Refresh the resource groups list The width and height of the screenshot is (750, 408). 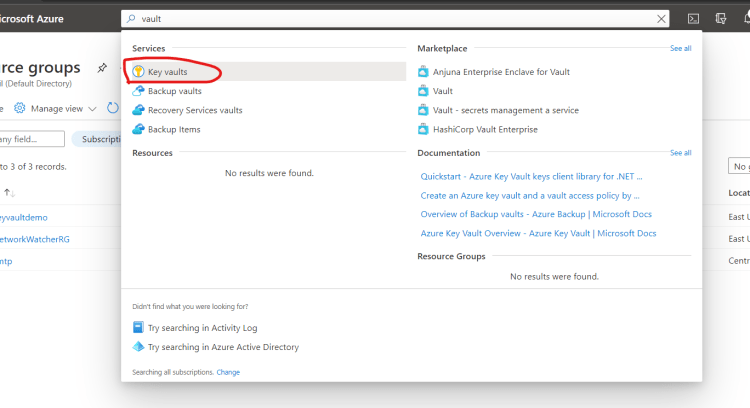coord(112,108)
